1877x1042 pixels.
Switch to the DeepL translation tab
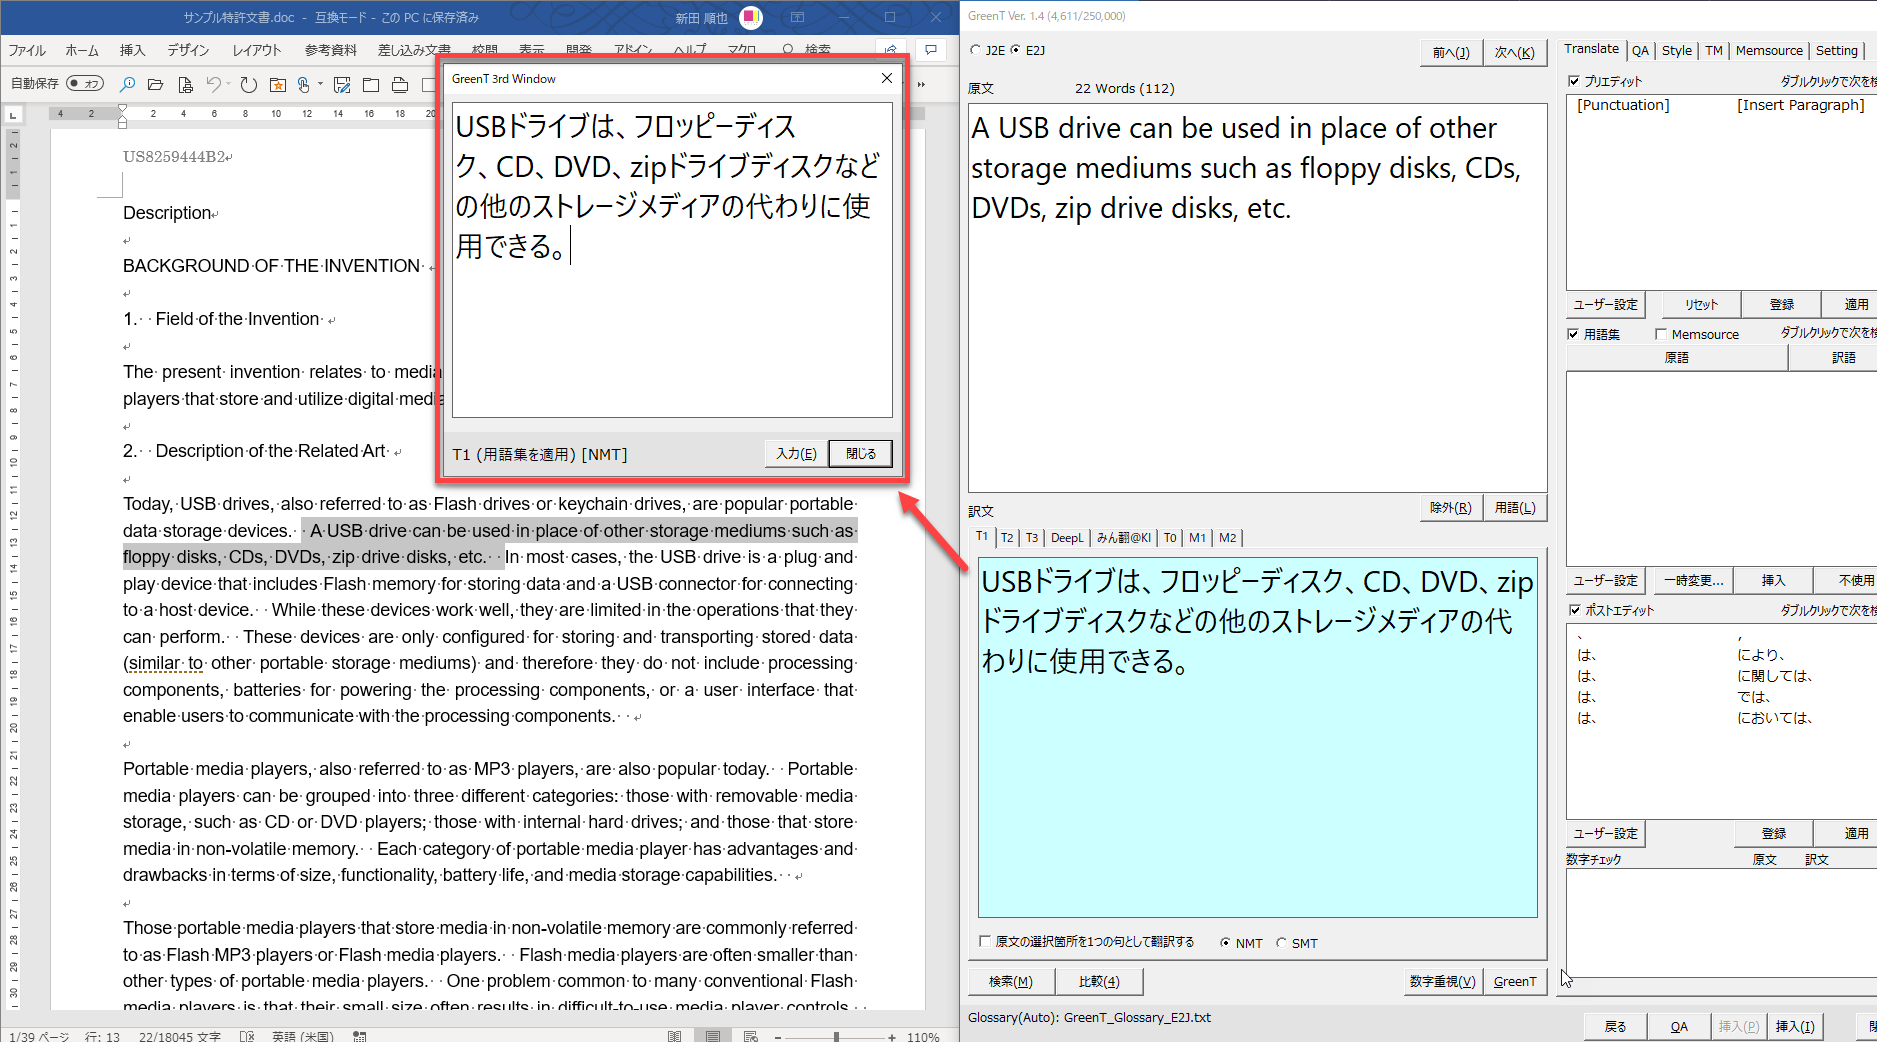click(1066, 538)
